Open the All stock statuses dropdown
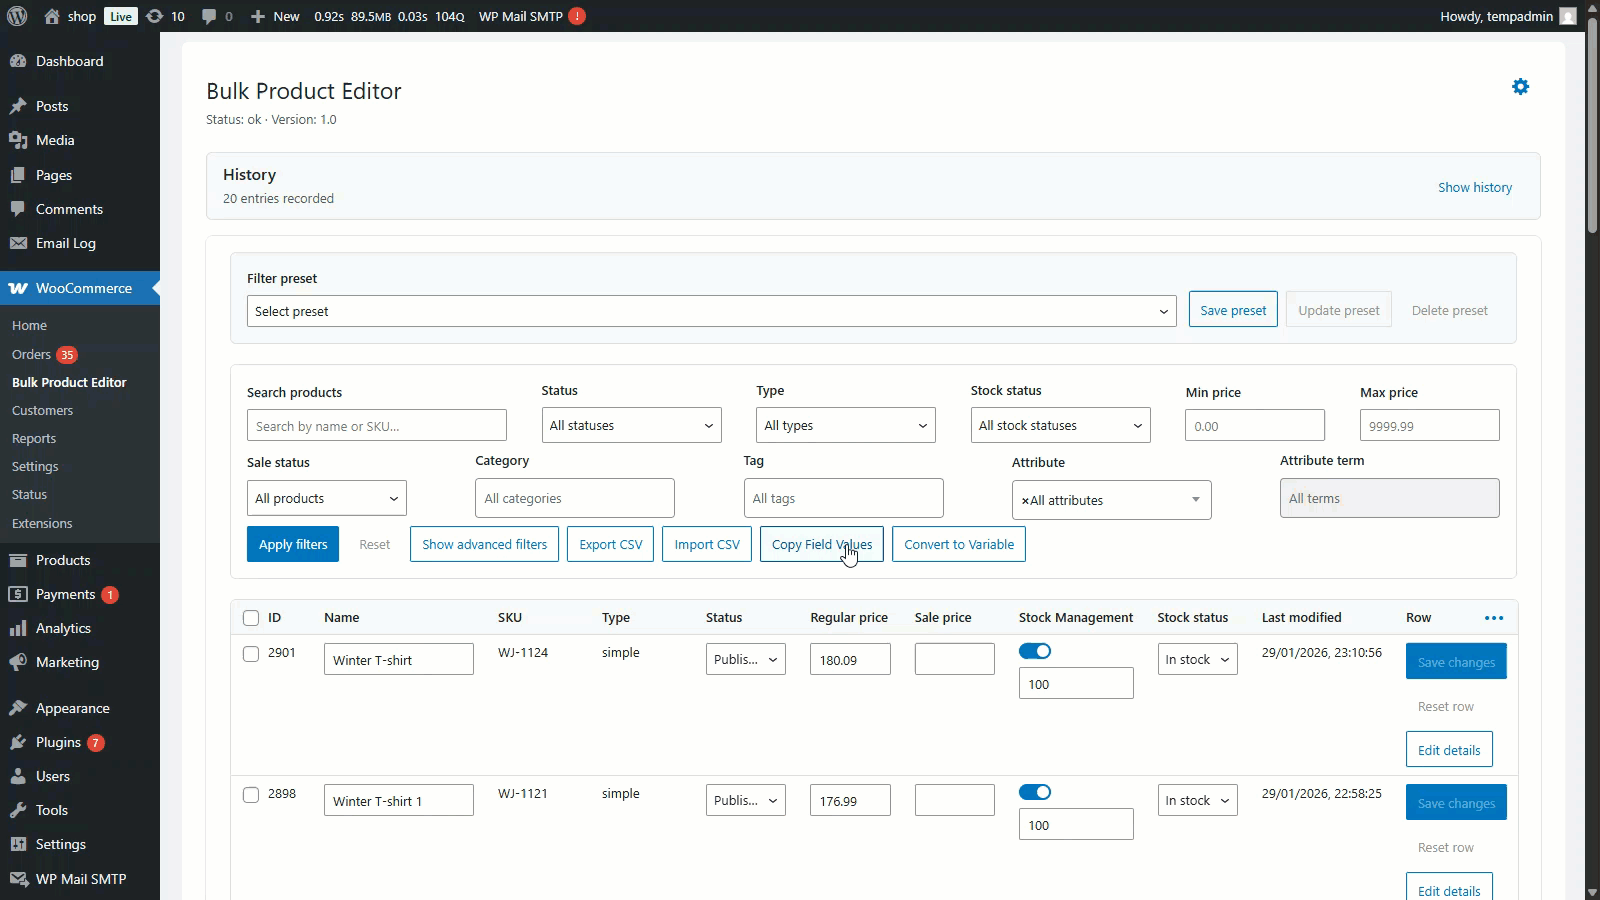This screenshot has width=1600, height=900. pos(1060,426)
